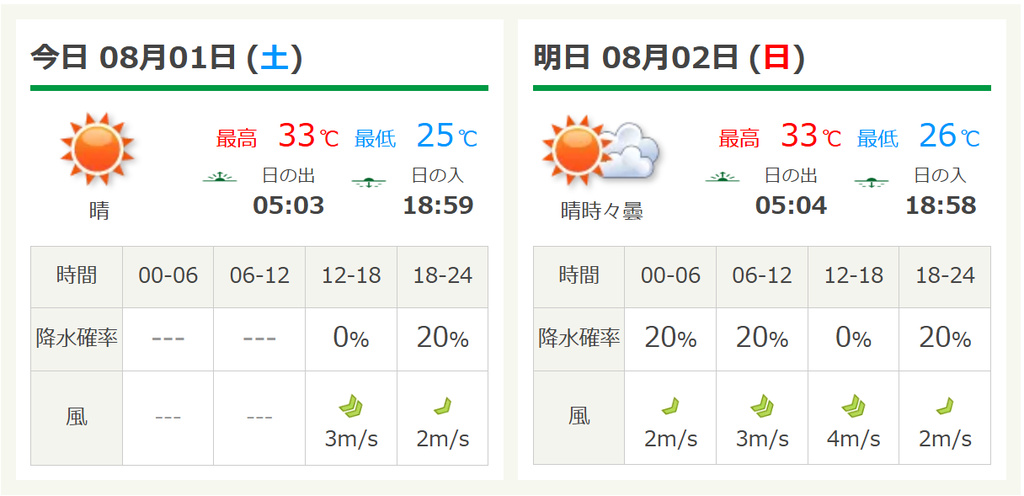
Task: Click the 晴時々曇 weather label
Action: [602, 210]
